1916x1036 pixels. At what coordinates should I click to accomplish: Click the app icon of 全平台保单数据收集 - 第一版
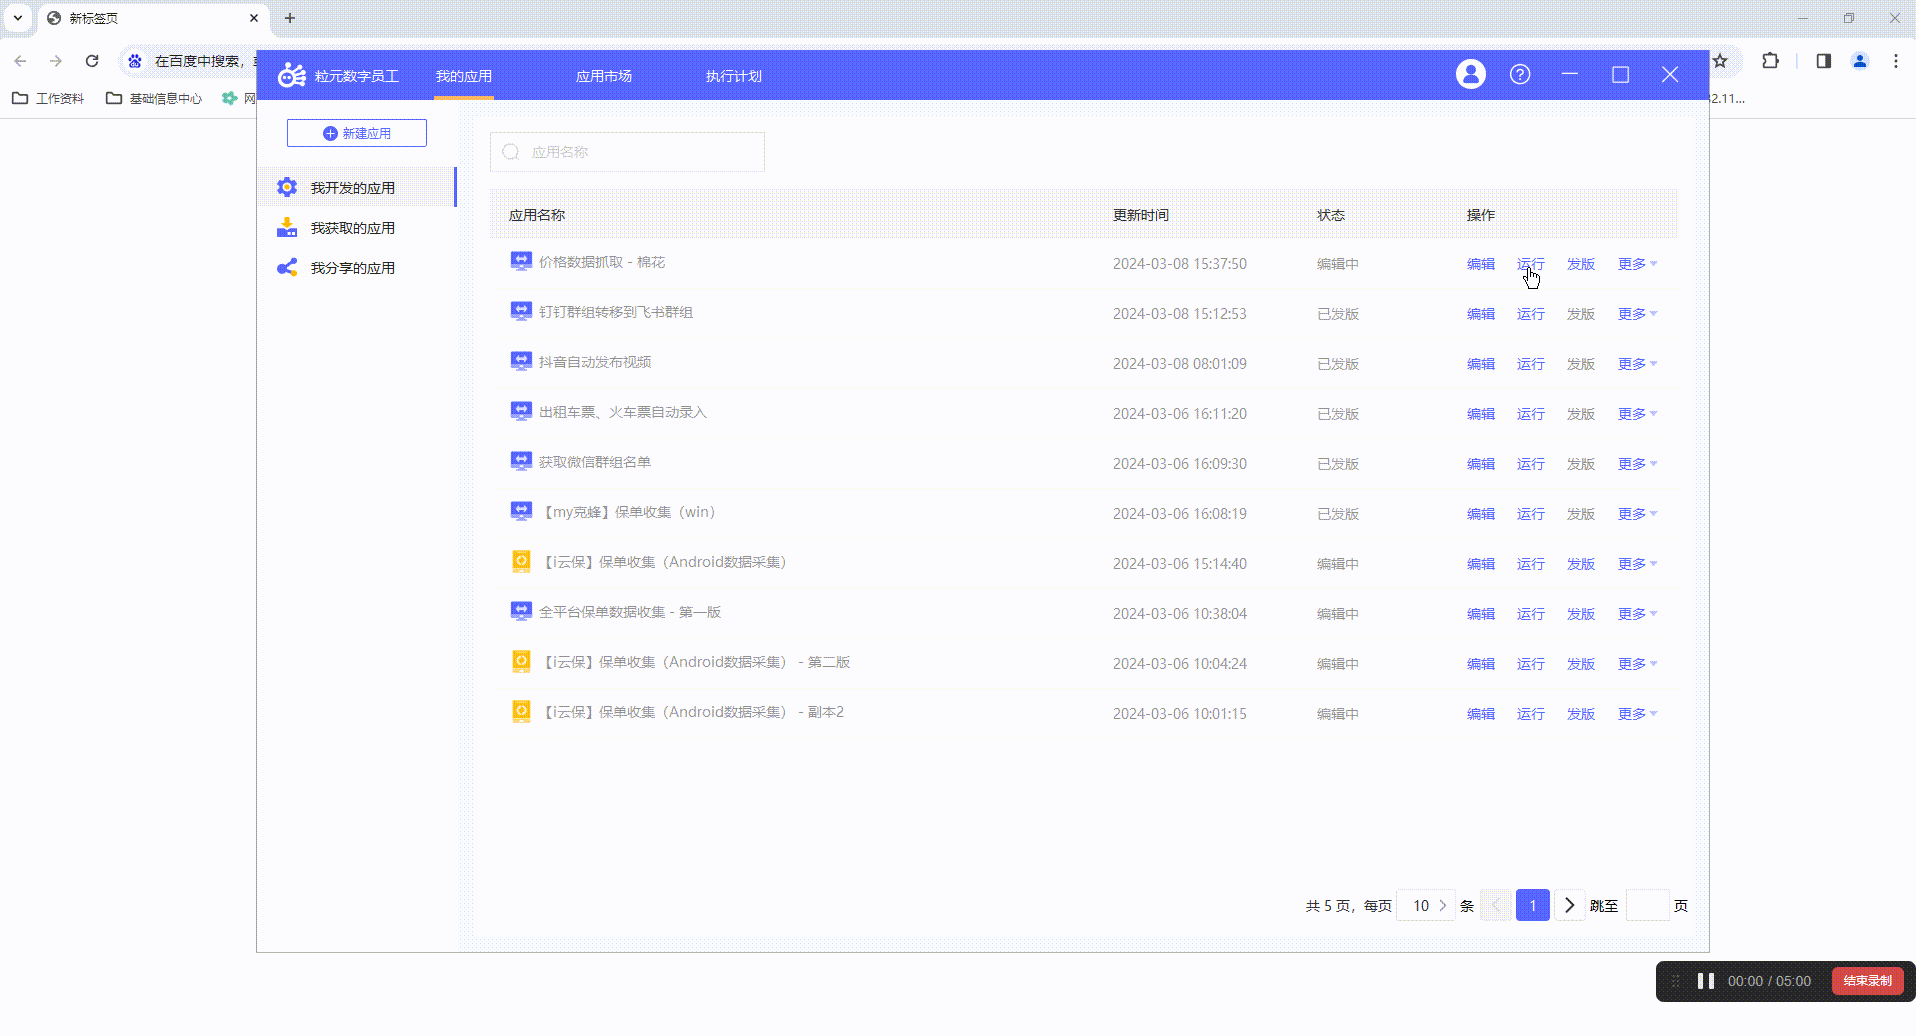tap(521, 611)
